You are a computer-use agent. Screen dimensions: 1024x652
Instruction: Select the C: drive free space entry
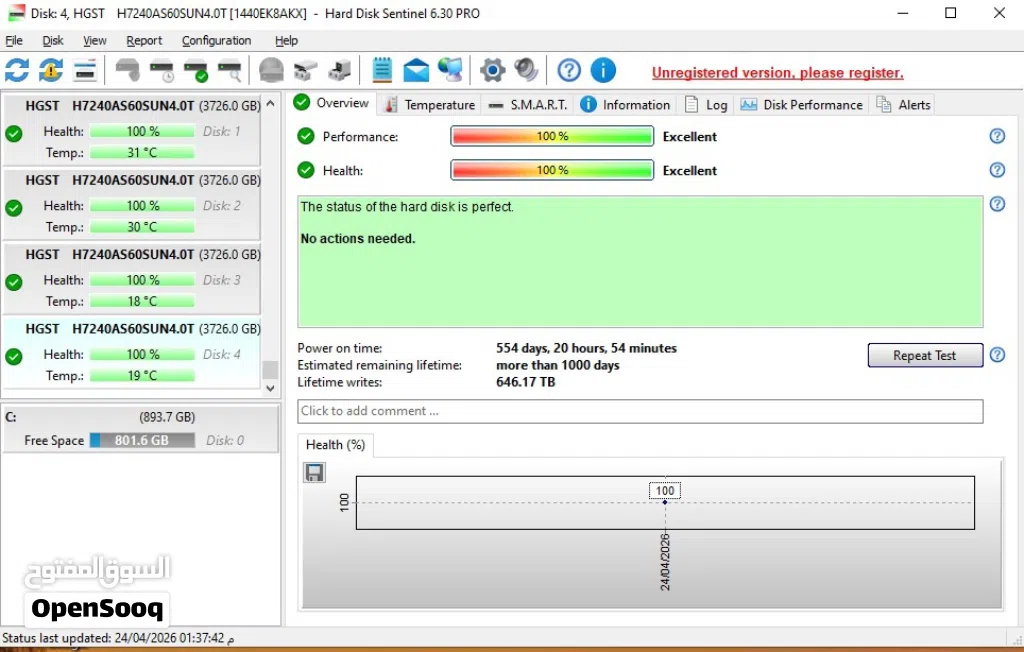click(x=140, y=428)
